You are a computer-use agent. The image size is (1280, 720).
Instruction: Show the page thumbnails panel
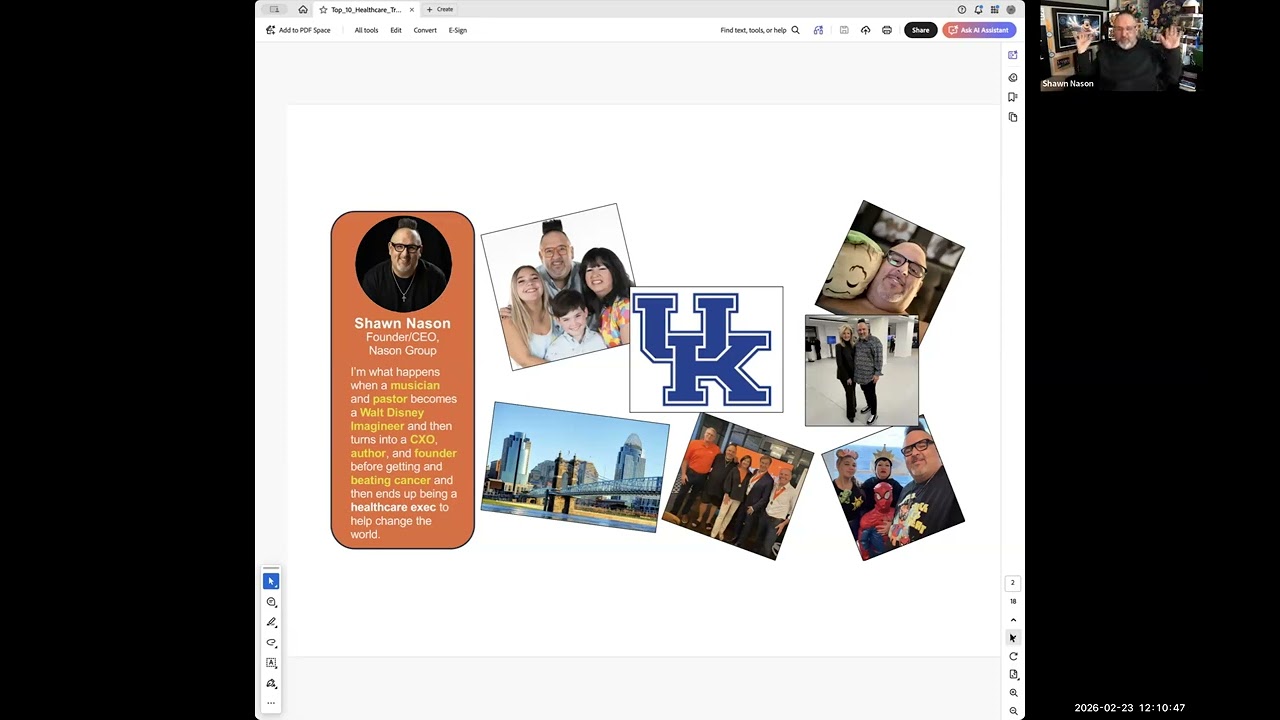tap(1013, 117)
